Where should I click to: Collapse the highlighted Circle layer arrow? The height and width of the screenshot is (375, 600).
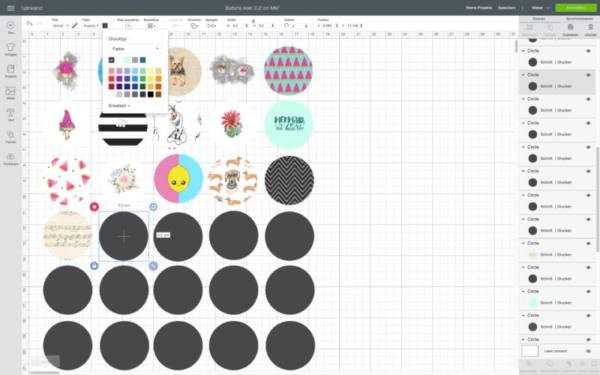coord(523,75)
